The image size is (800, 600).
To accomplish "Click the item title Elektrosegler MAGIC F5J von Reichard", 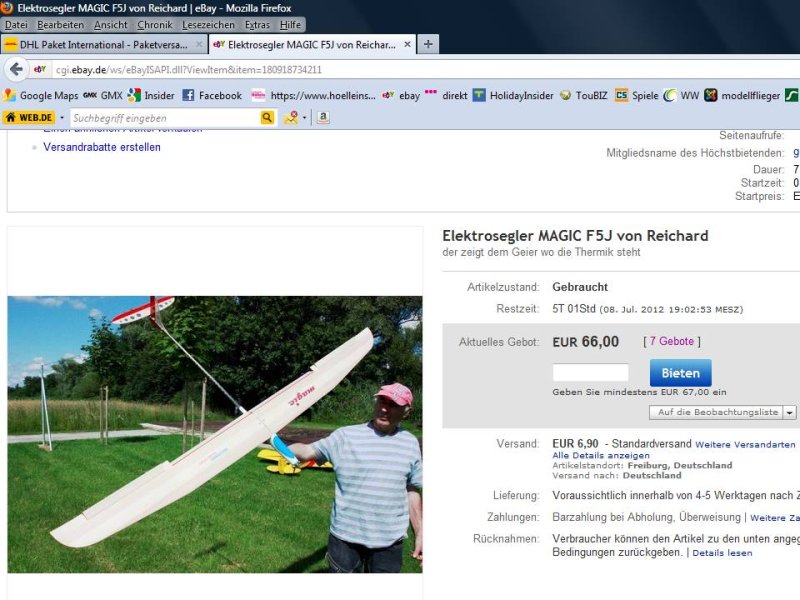I will point(575,236).
